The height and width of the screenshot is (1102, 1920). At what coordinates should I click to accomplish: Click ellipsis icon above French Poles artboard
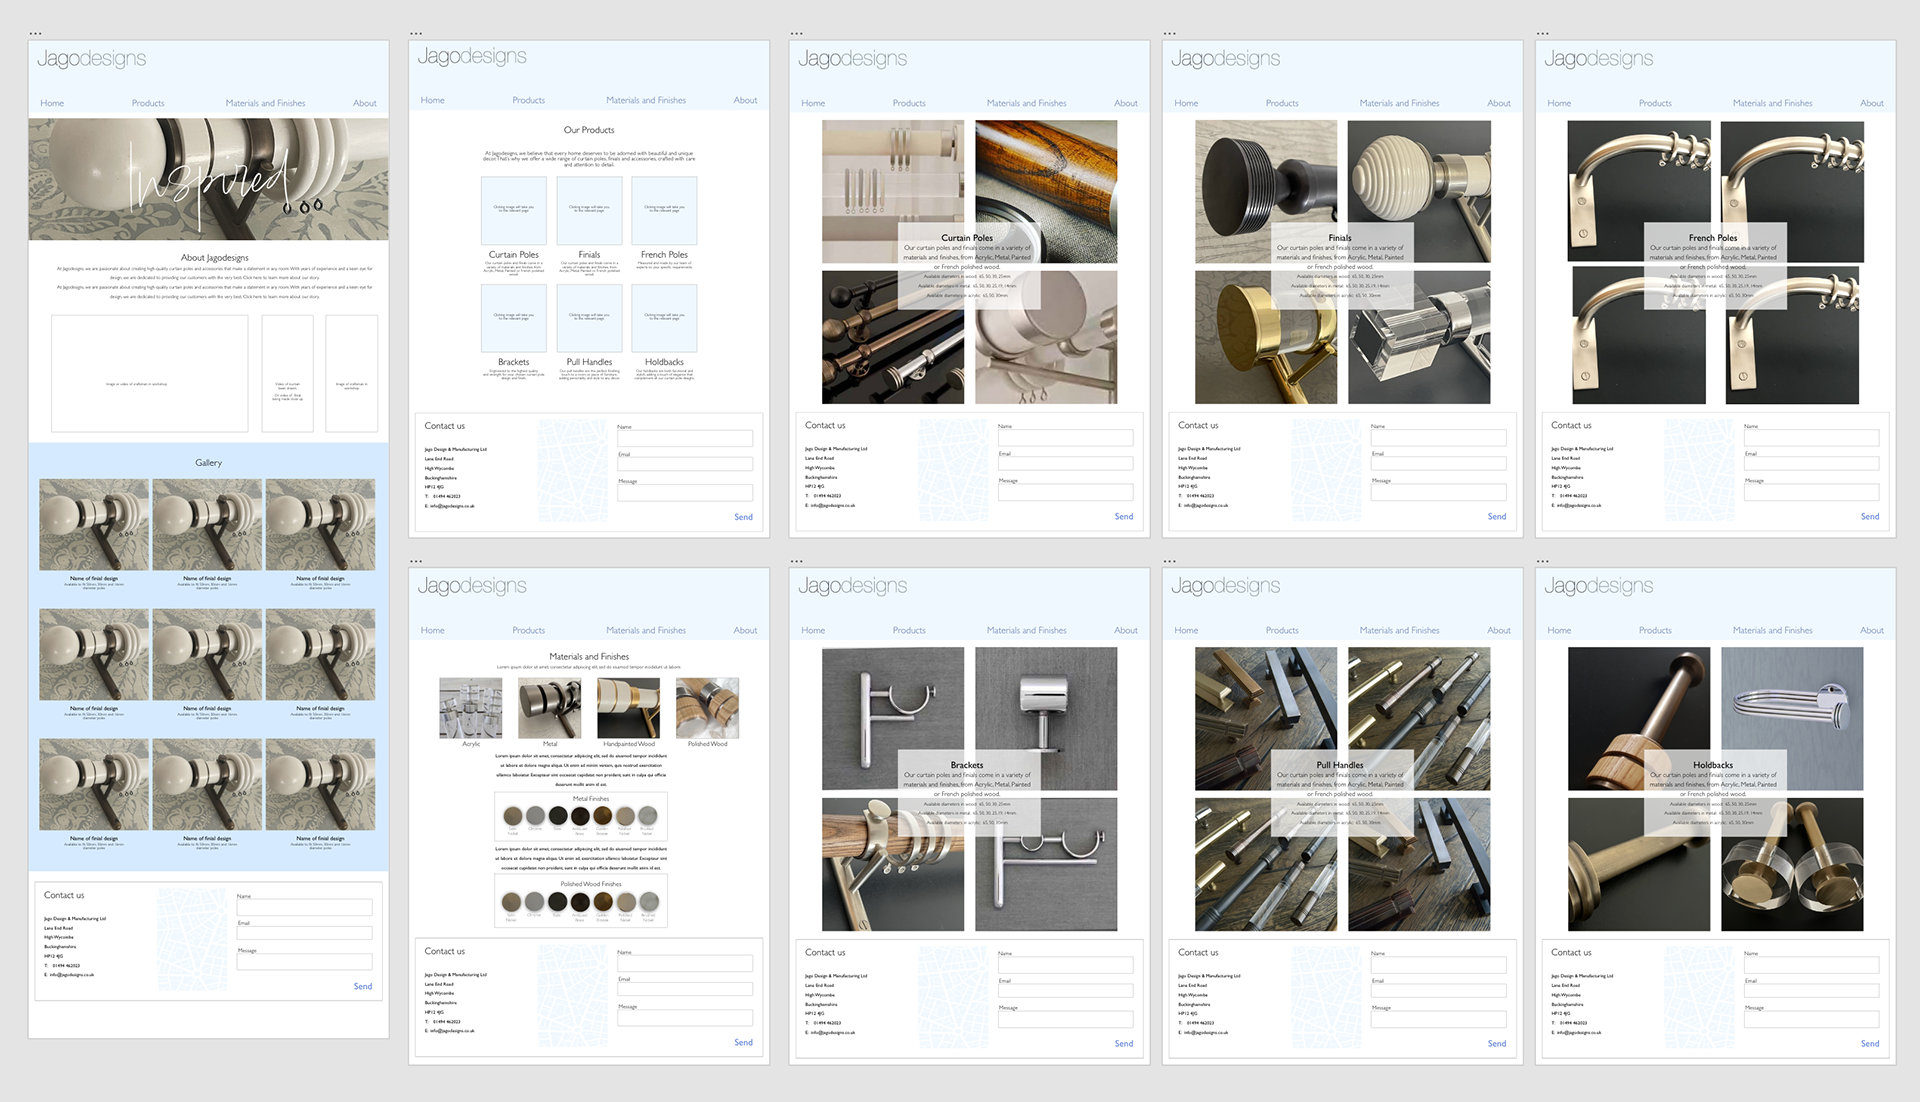(1543, 34)
